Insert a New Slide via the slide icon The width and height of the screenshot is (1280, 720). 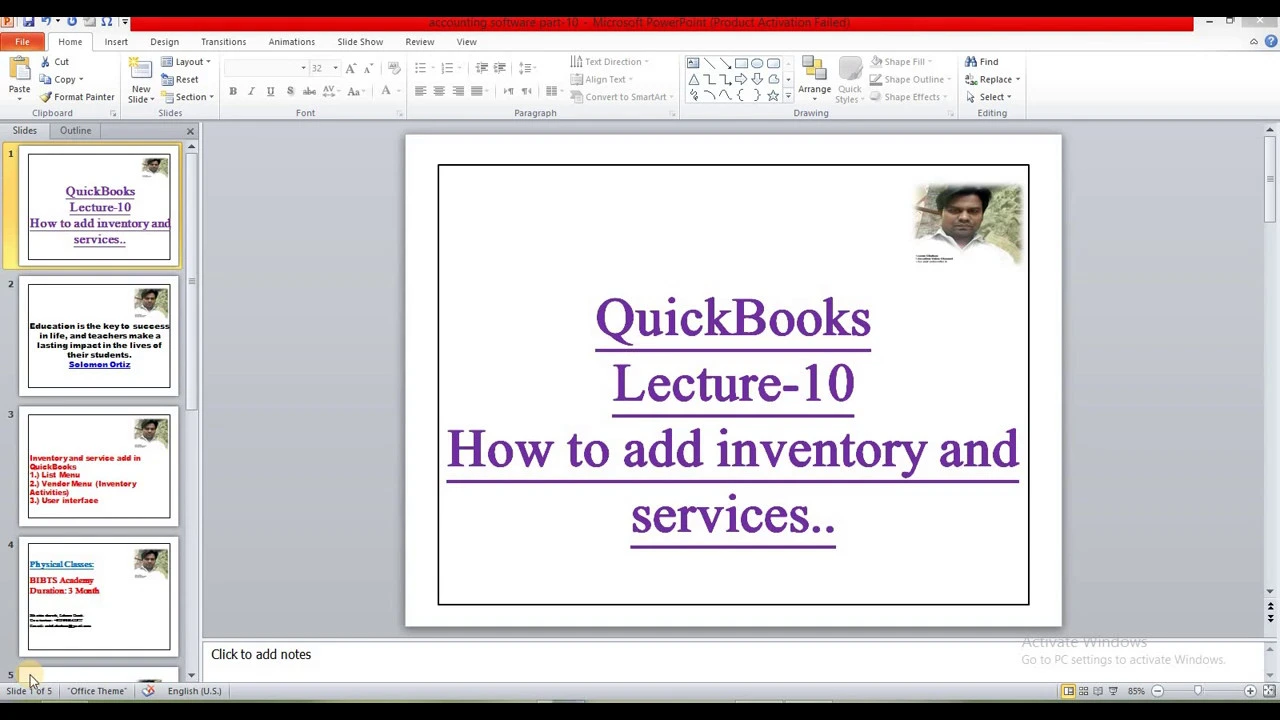pos(141,70)
